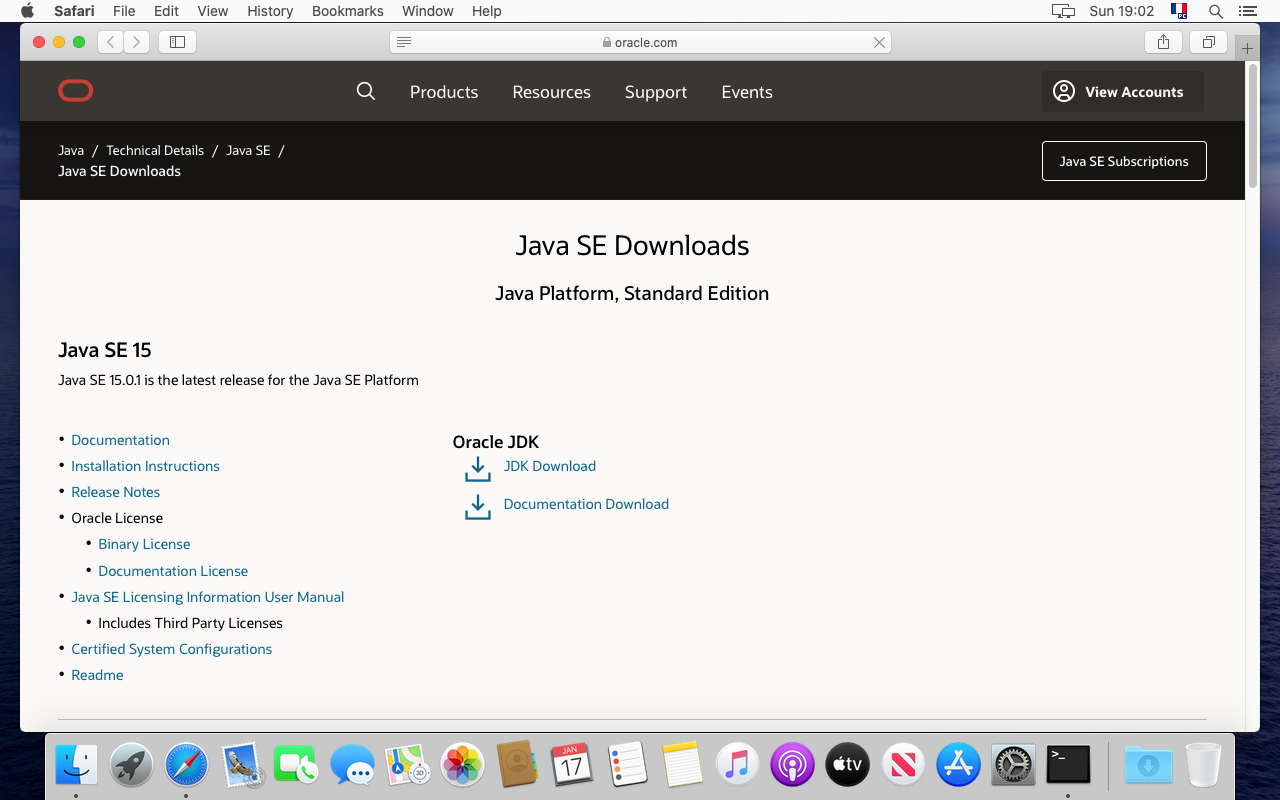The width and height of the screenshot is (1280, 800).
Task: Open a new tab with plus button
Action: pos(1247,48)
